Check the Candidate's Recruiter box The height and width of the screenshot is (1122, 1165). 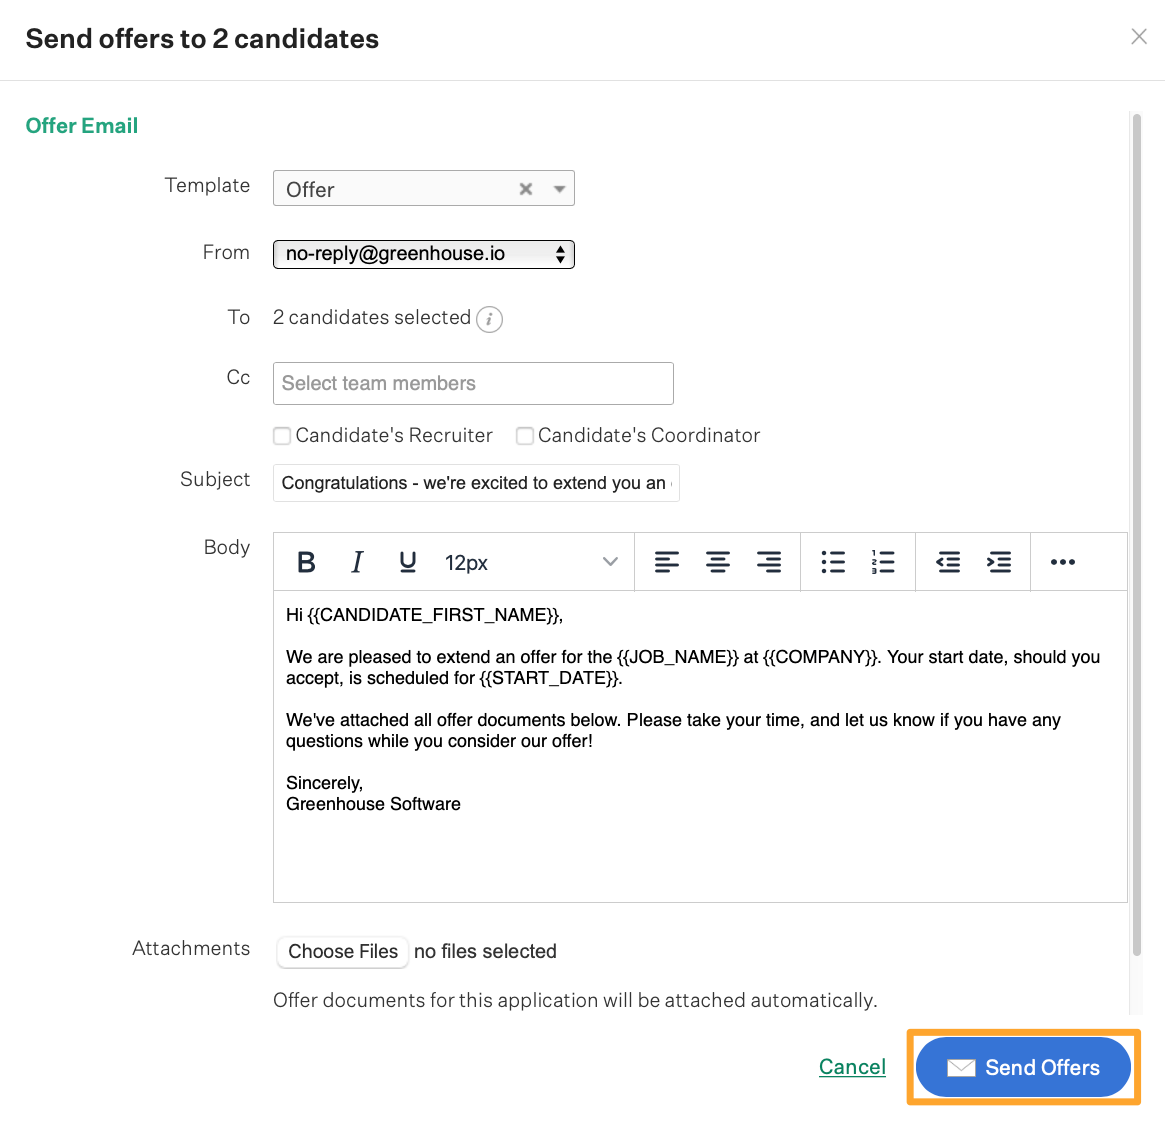[282, 435]
